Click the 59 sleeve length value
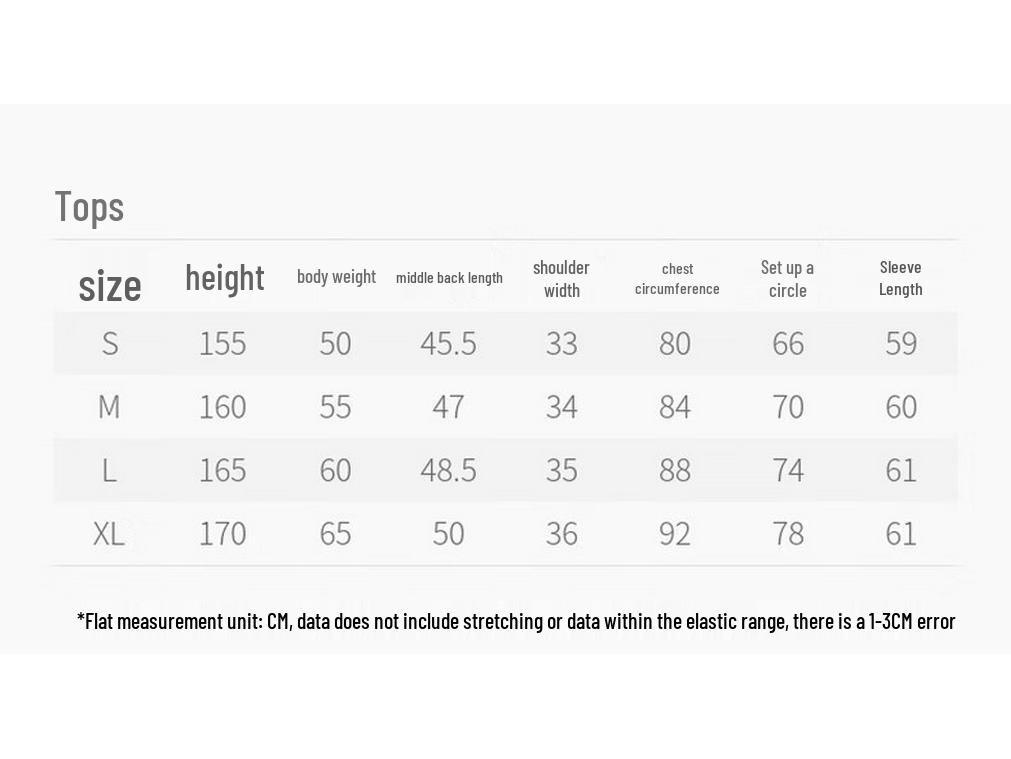The image size is (1011, 759). [x=901, y=344]
